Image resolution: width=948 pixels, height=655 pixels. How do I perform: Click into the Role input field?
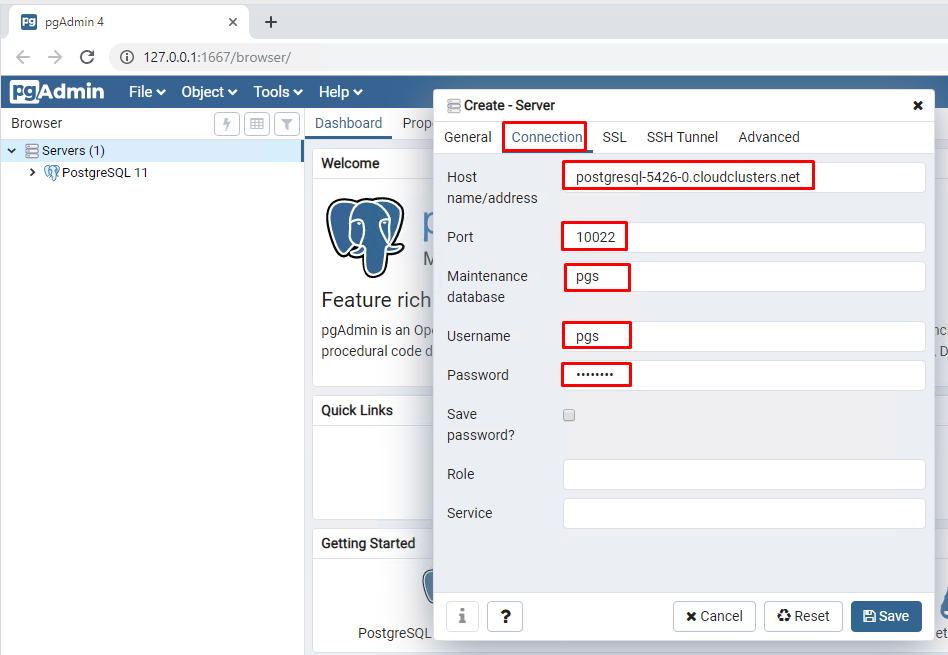[744, 474]
